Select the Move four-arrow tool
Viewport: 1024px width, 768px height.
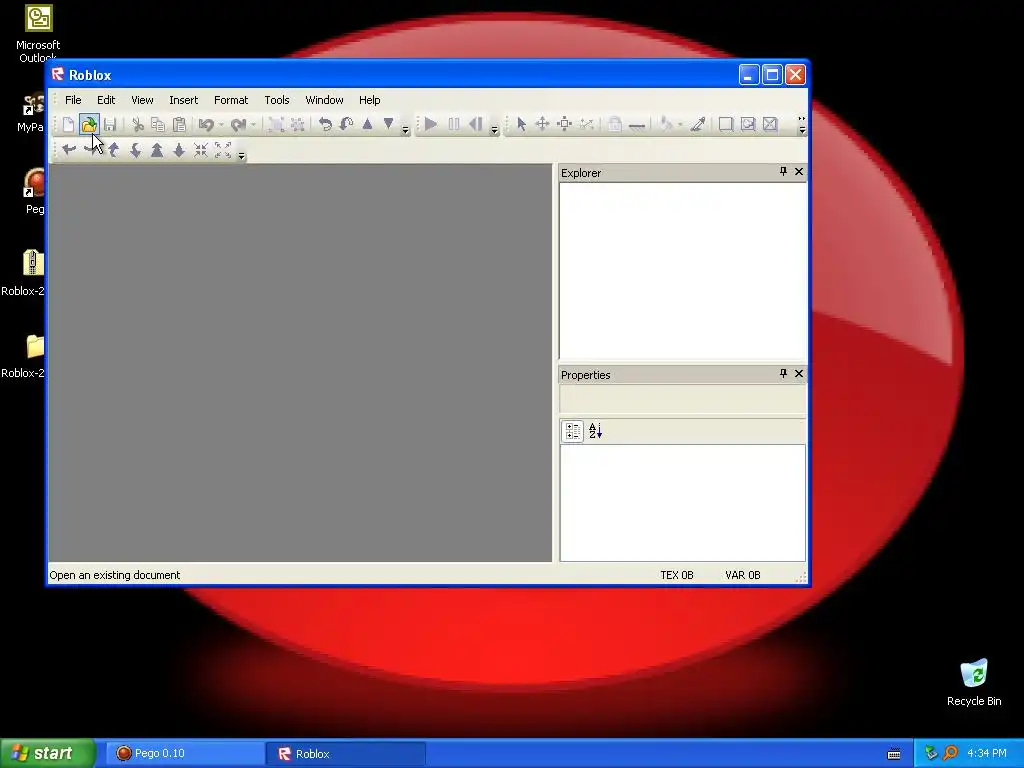[542, 124]
